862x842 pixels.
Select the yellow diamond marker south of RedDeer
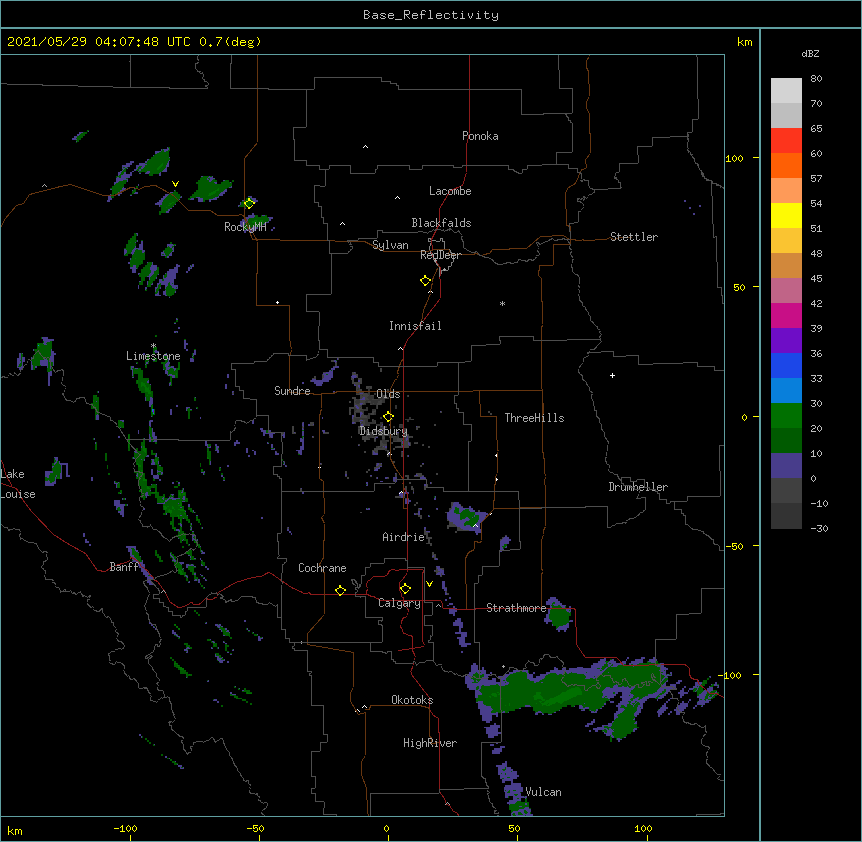point(426,281)
